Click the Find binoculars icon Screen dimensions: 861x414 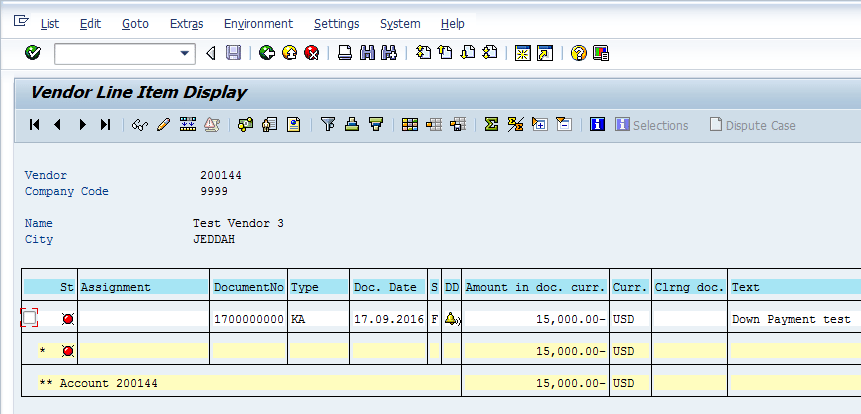366,53
